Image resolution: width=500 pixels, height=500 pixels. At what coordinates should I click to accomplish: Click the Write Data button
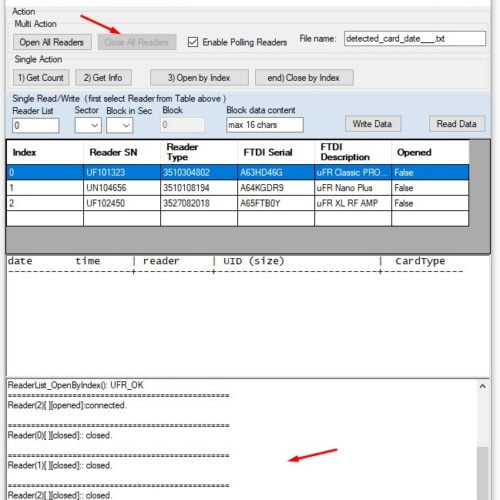point(373,124)
